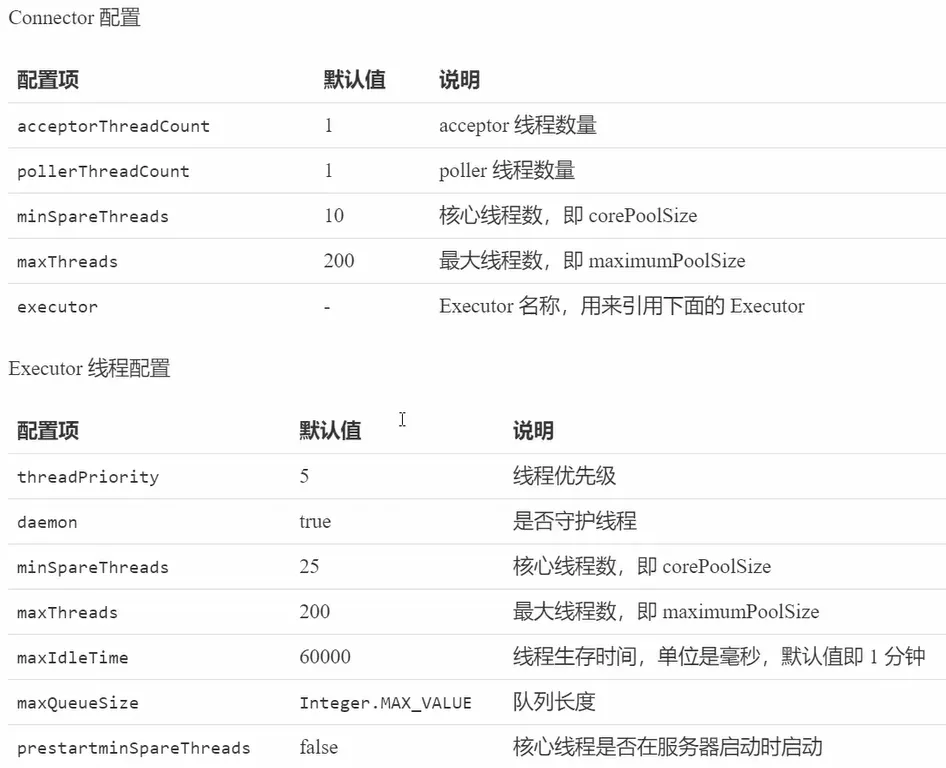
Task: Click minSpareThreads in the Executor table
Action: (x=93, y=567)
